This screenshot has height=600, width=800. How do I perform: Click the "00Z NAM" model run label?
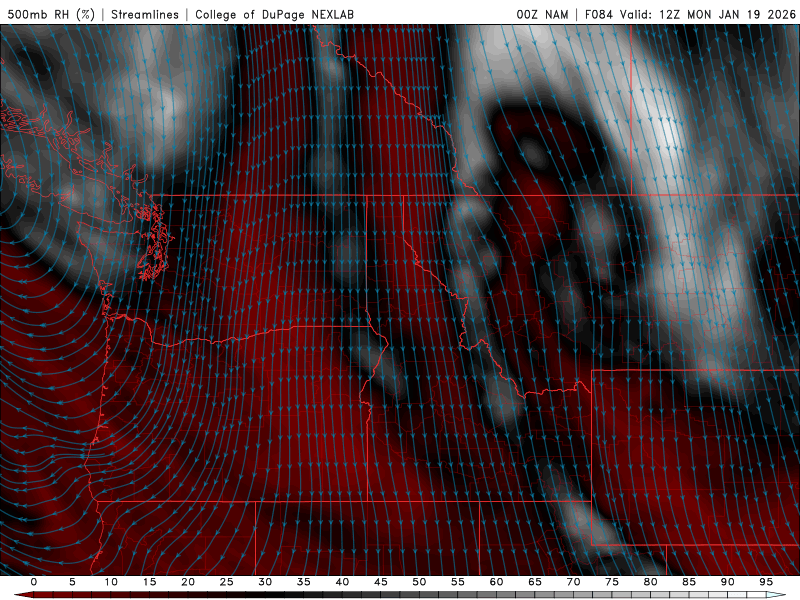coord(542,14)
